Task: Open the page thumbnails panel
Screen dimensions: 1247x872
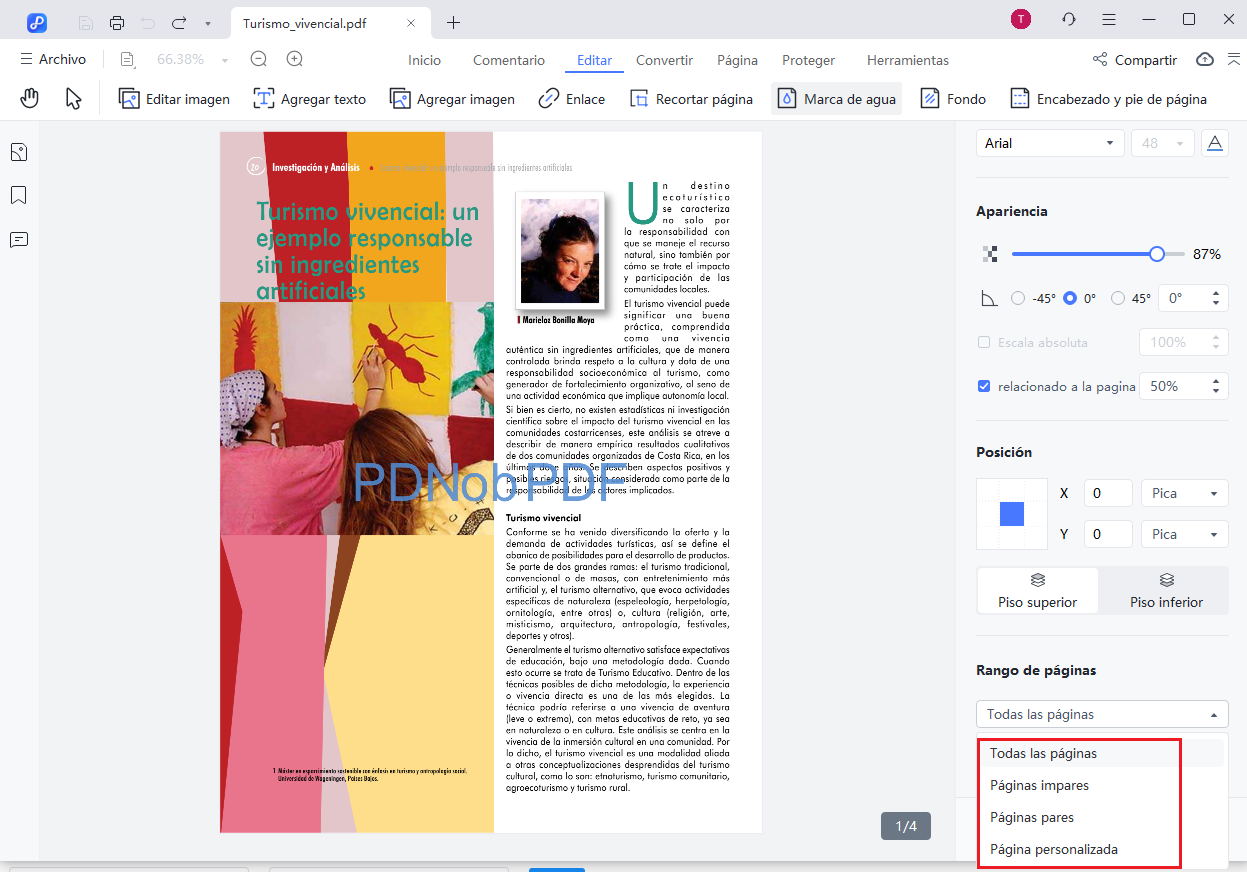Action: pyautogui.click(x=18, y=152)
